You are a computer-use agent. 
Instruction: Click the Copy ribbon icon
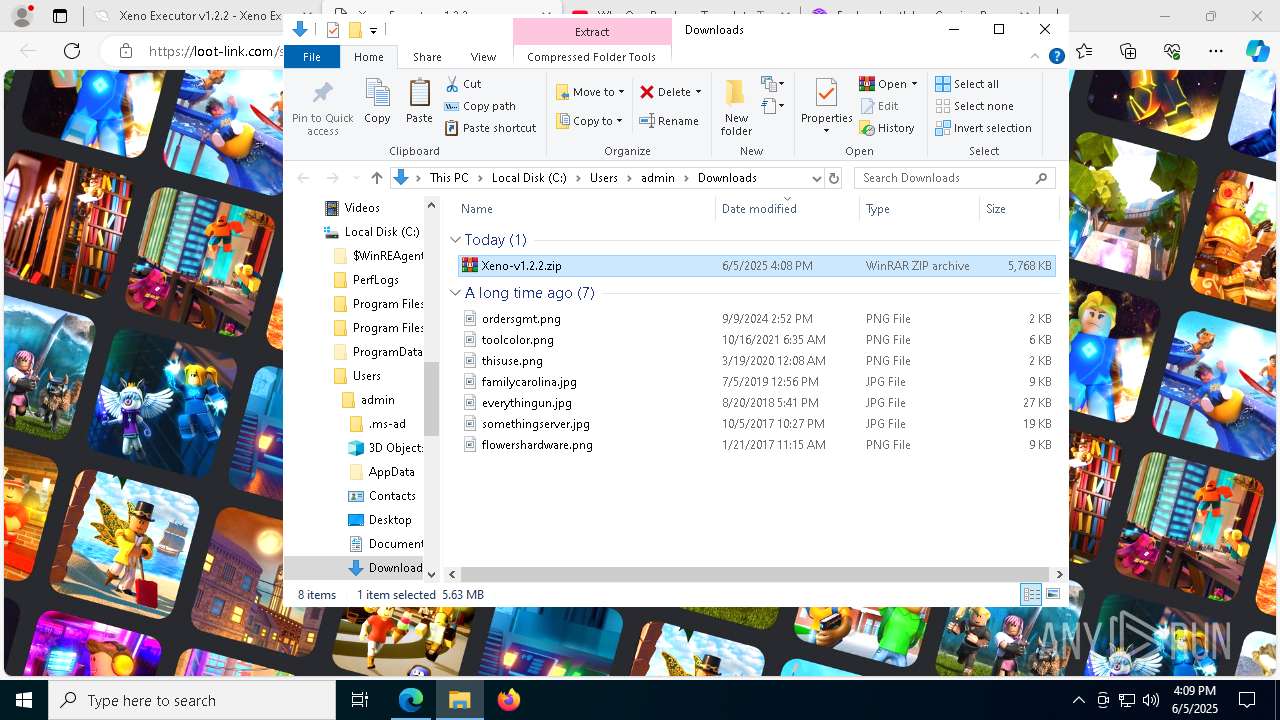[x=377, y=101]
